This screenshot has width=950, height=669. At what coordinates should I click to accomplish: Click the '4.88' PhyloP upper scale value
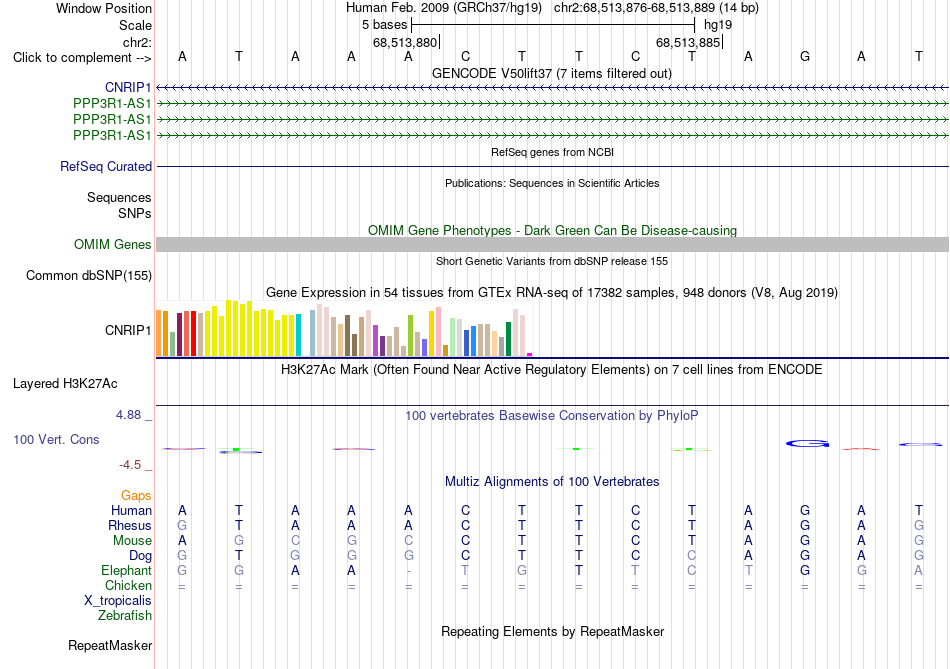[x=128, y=415]
